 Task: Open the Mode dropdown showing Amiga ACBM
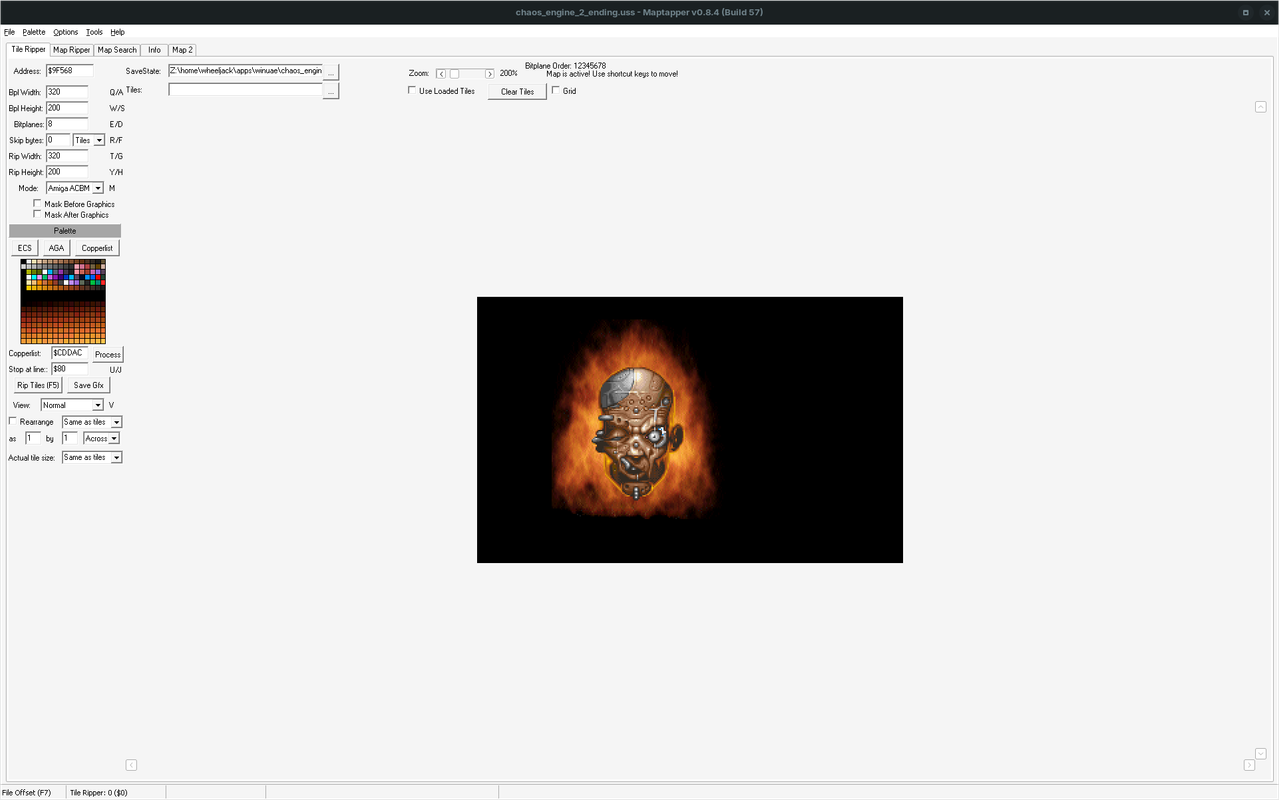click(x=75, y=188)
